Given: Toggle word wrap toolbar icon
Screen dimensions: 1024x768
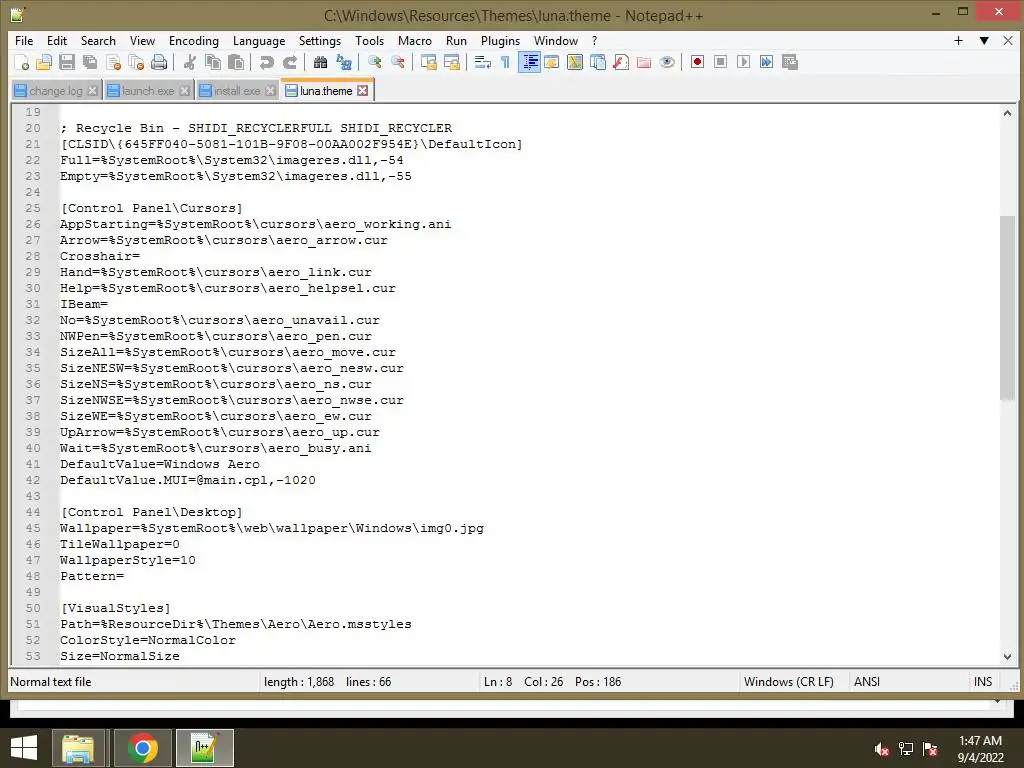Looking at the screenshot, I should (x=483, y=62).
